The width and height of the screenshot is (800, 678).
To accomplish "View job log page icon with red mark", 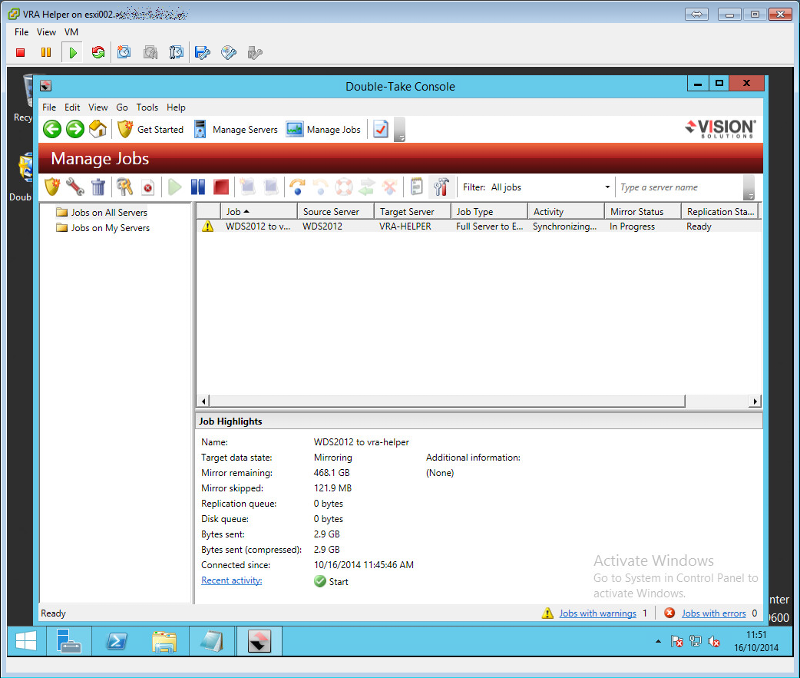I will pos(147,187).
